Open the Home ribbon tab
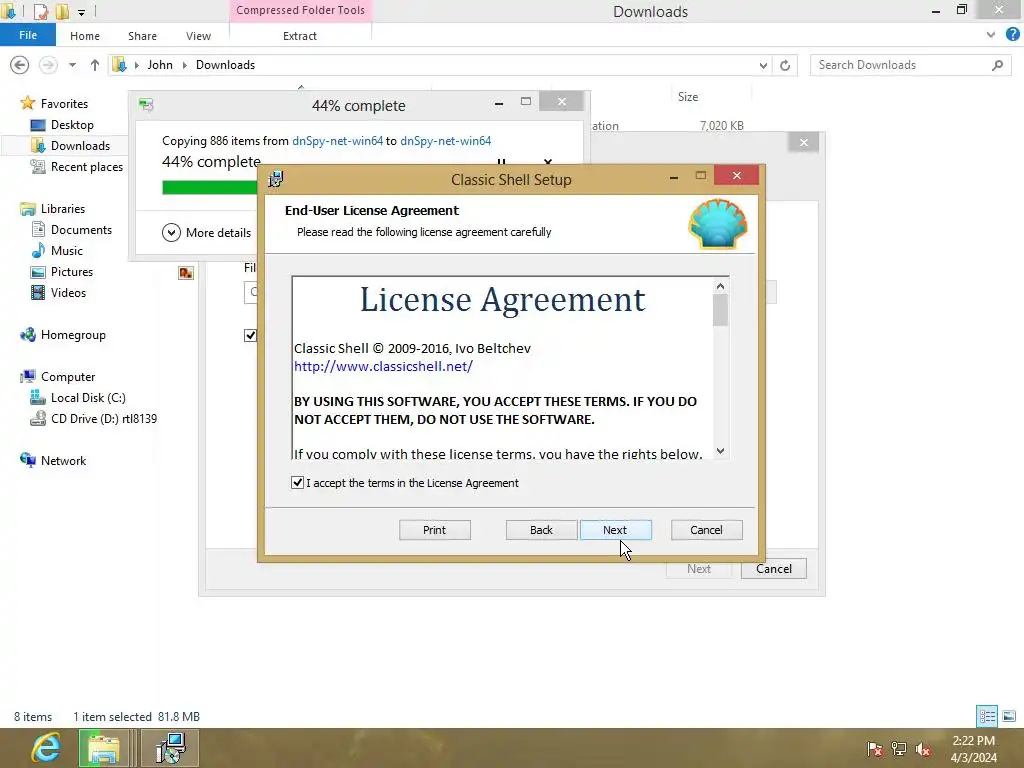Viewport: 1024px width, 768px height. (x=85, y=36)
